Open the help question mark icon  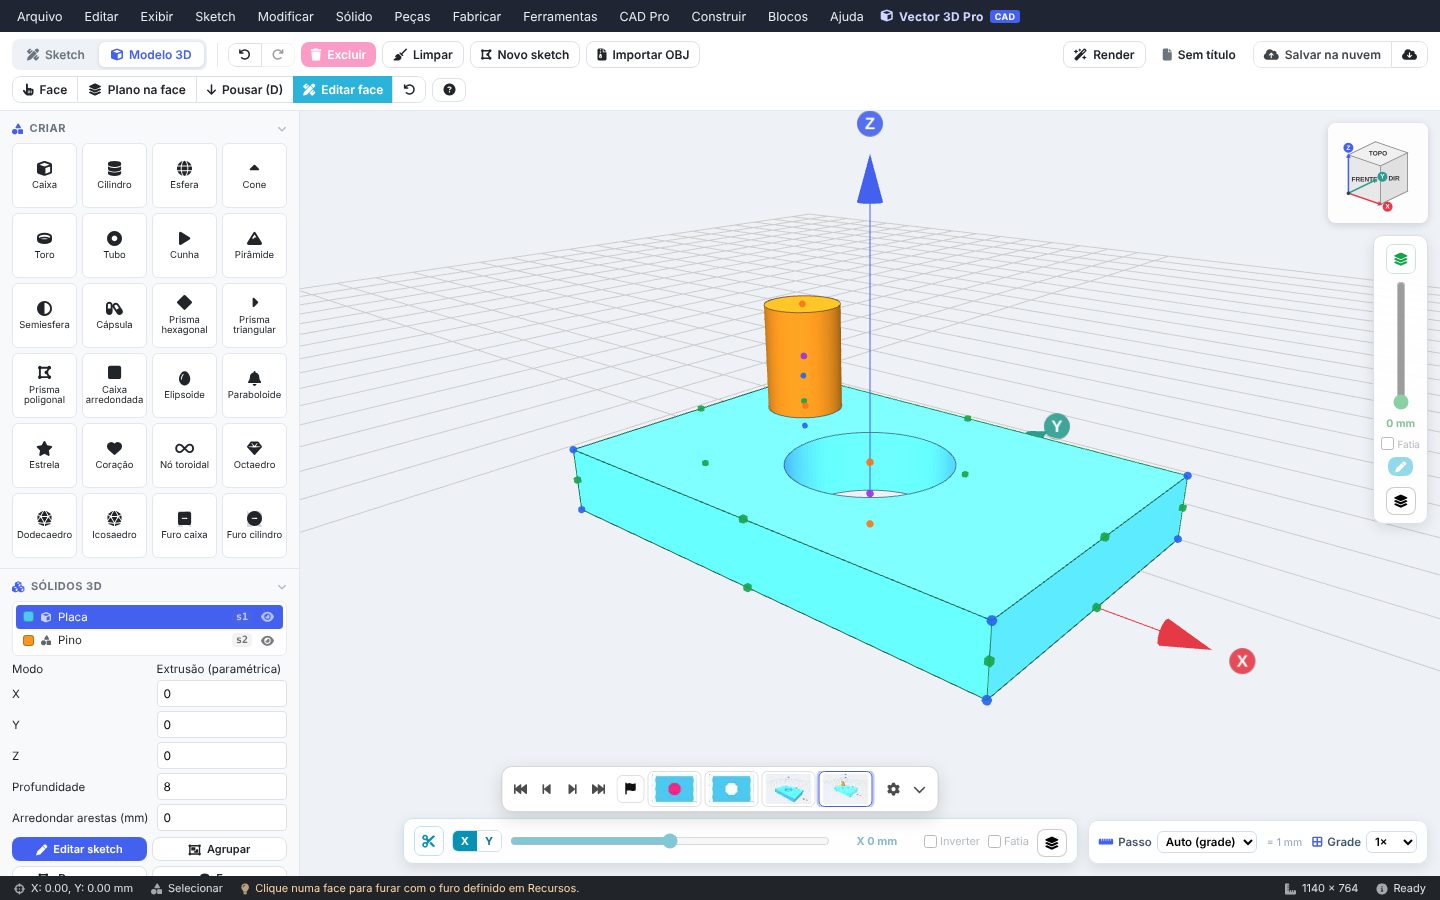(x=449, y=90)
